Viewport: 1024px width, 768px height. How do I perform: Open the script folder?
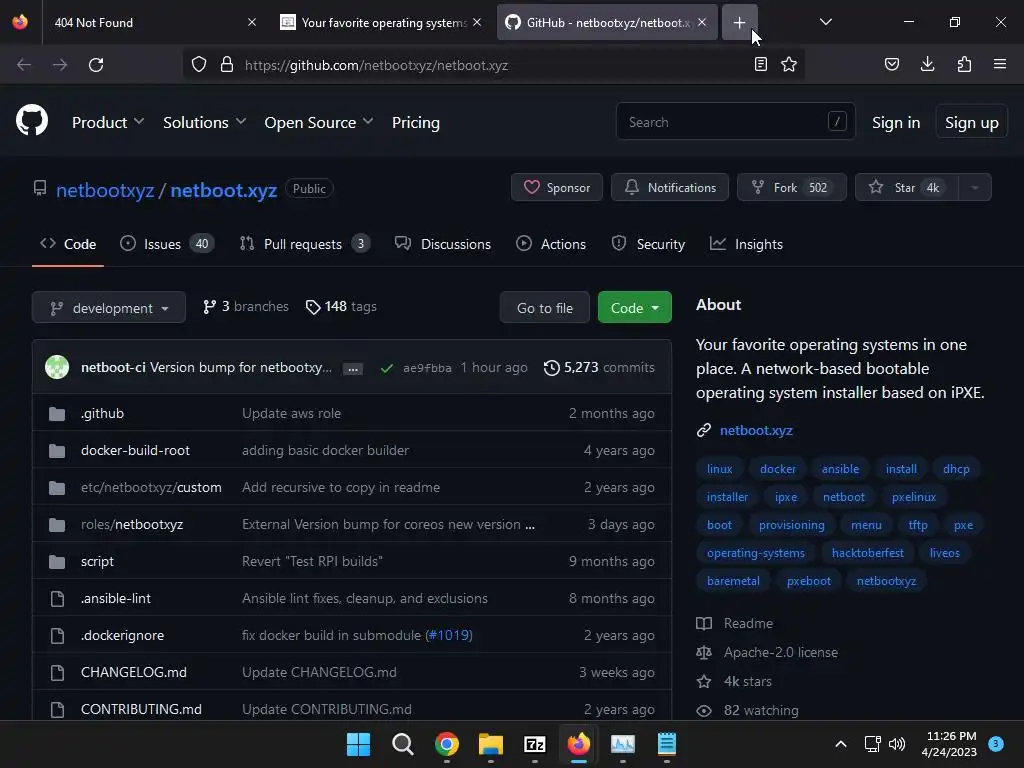(97, 562)
